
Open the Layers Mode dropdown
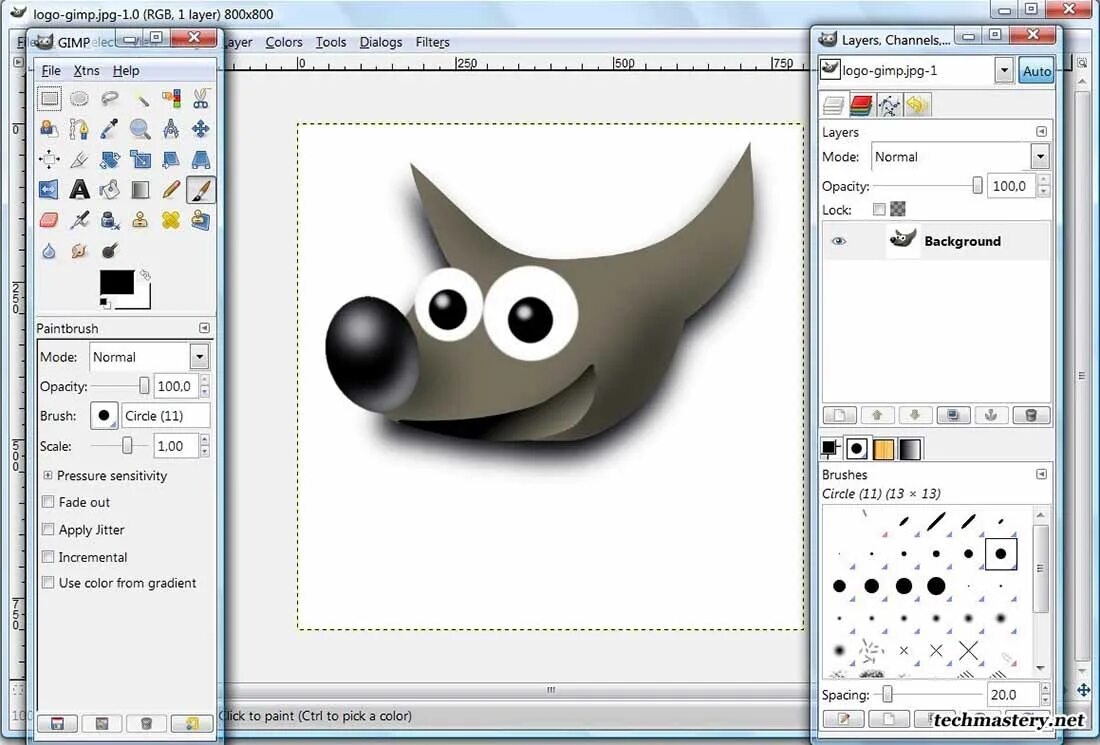click(1040, 156)
